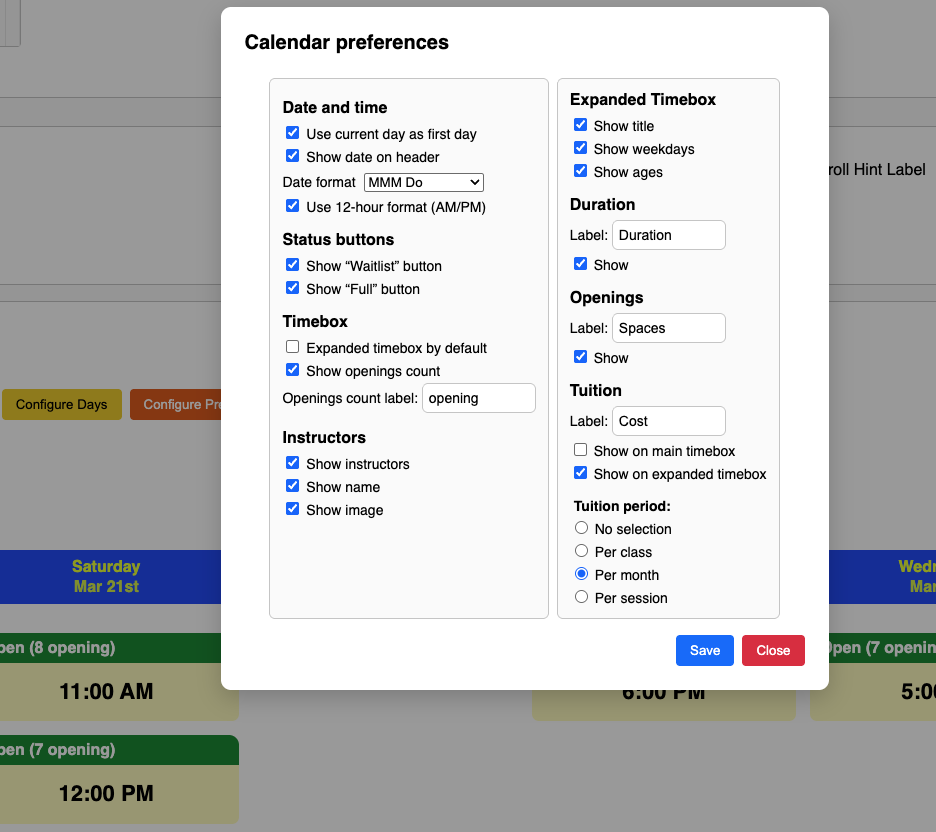Click the Openings count label field
The width and height of the screenshot is (936, 832).
(479, 398)
